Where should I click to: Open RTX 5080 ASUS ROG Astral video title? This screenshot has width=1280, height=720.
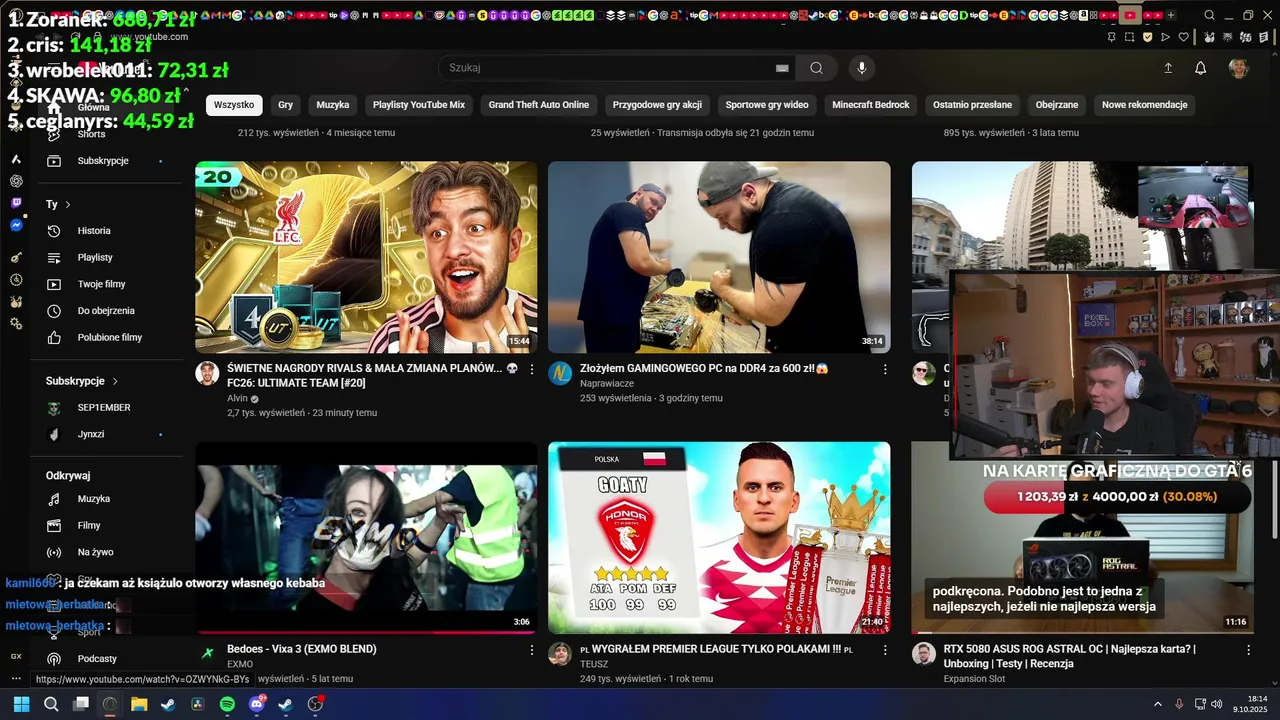[1069, 656]
